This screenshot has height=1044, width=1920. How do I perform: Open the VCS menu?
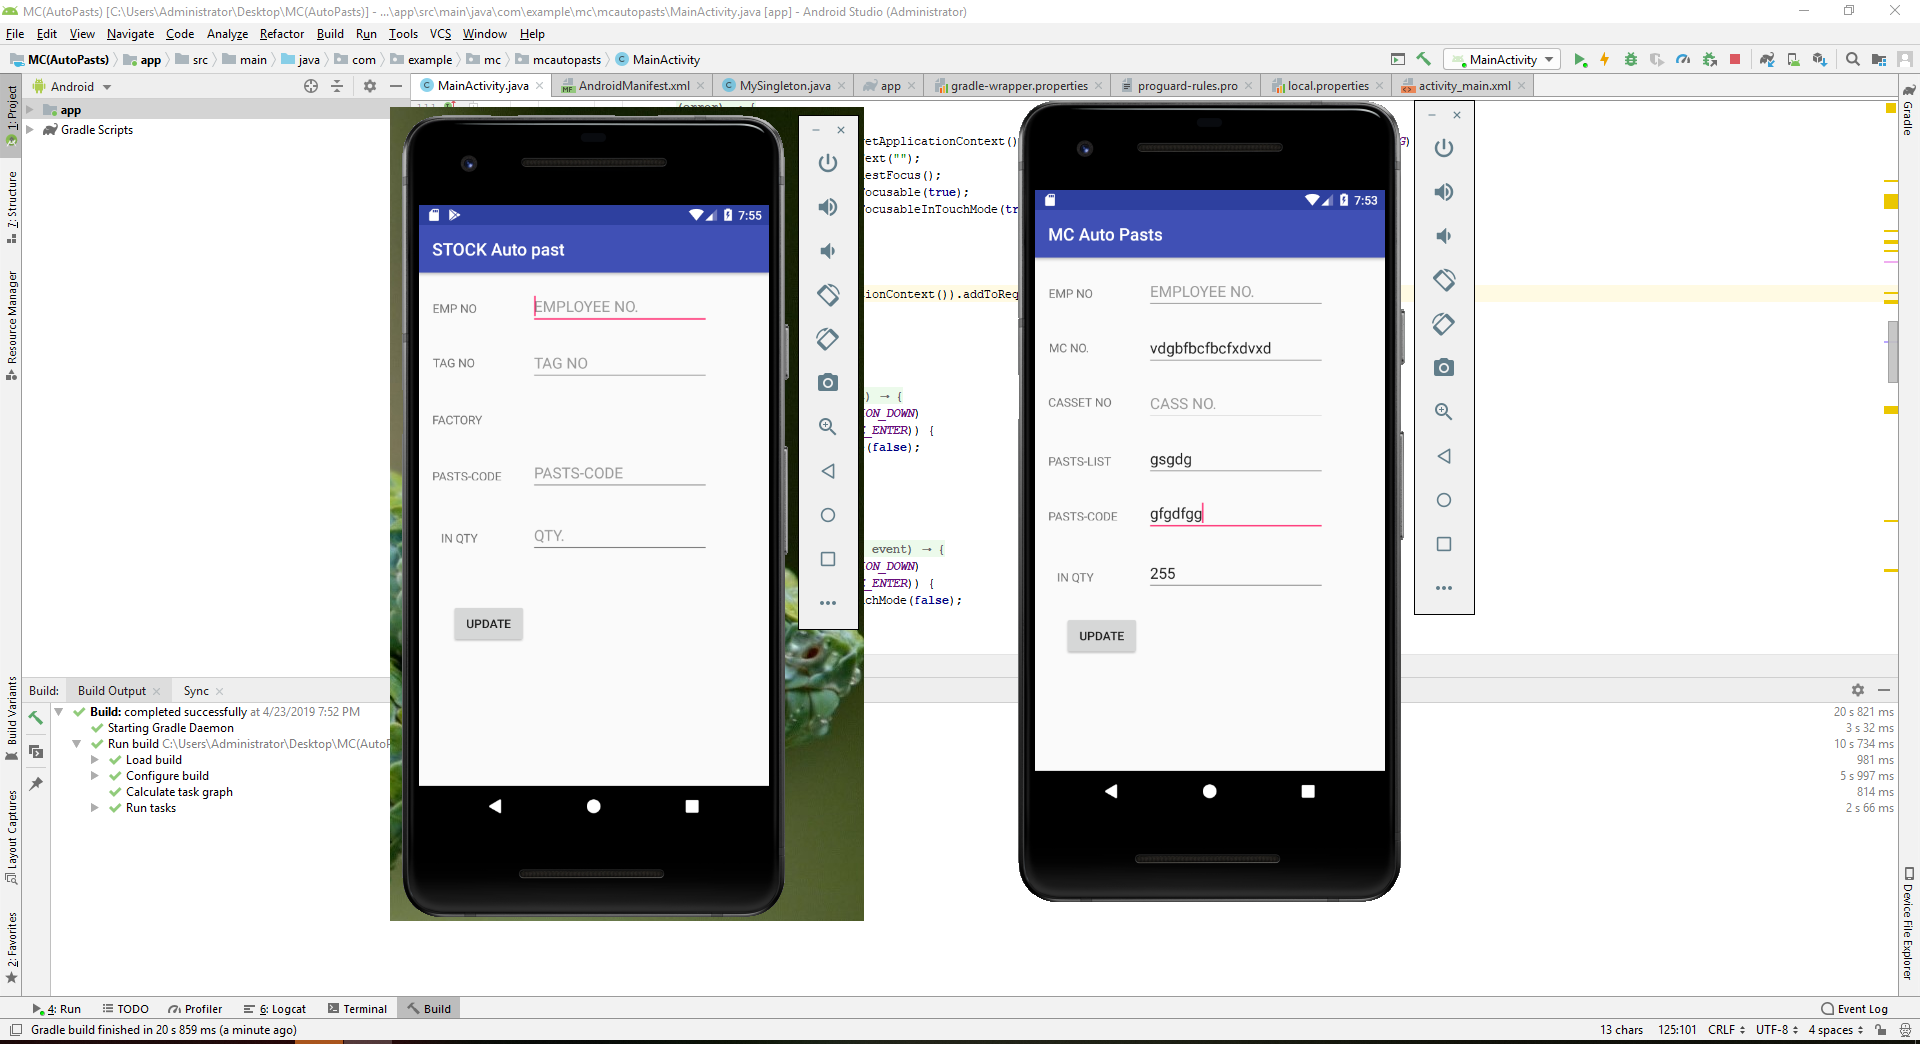coord(440,34)
